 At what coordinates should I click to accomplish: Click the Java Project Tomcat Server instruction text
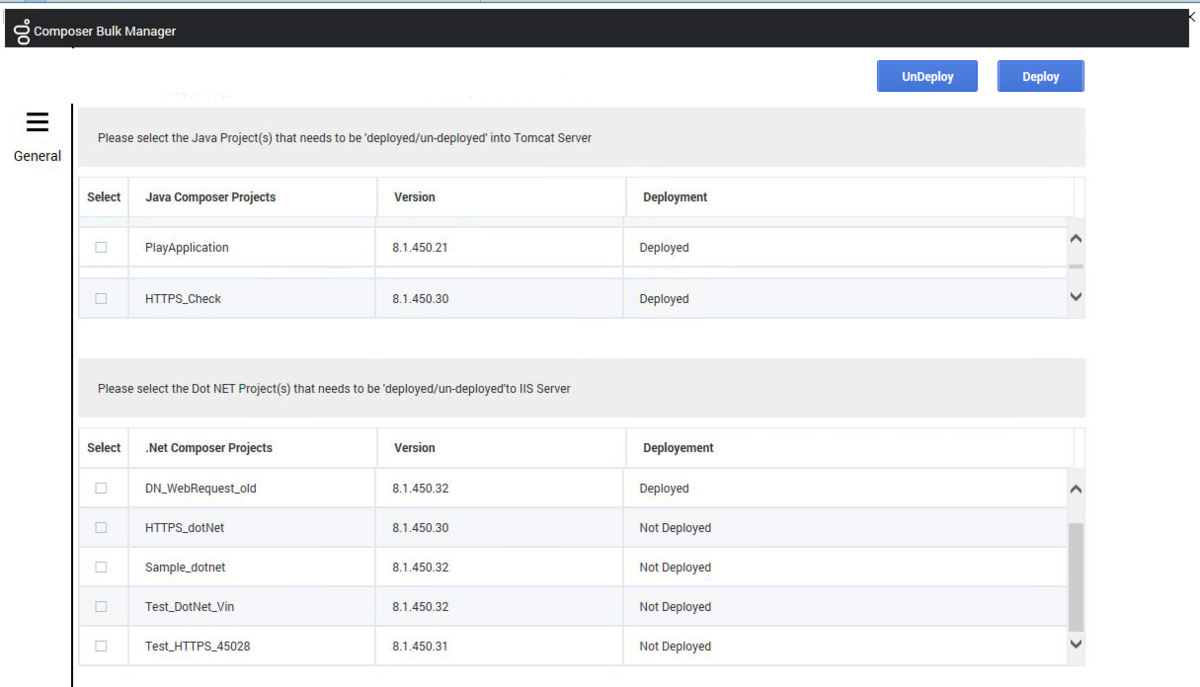tap(344, 138)
